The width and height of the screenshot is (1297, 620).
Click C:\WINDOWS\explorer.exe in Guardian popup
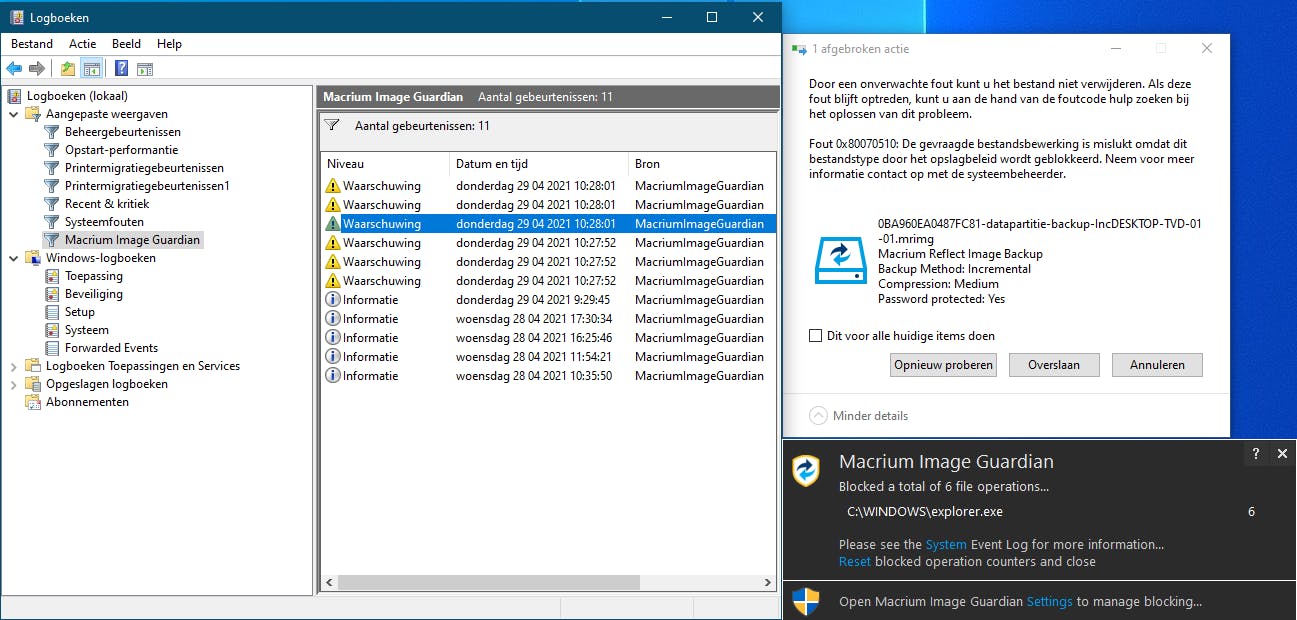[x=924, y=512]
